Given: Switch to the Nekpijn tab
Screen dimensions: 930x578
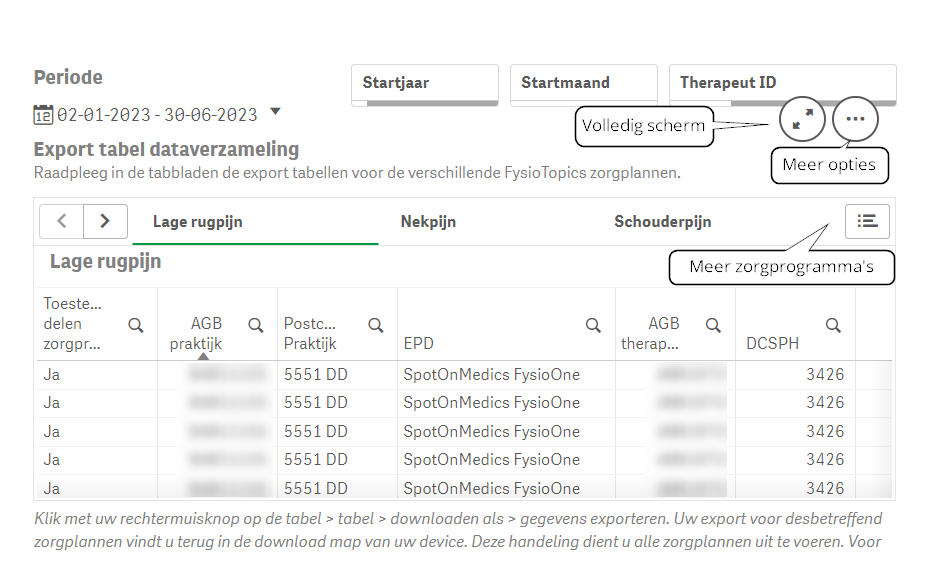Looking at the screenshot, I should [x=428, y=222].
